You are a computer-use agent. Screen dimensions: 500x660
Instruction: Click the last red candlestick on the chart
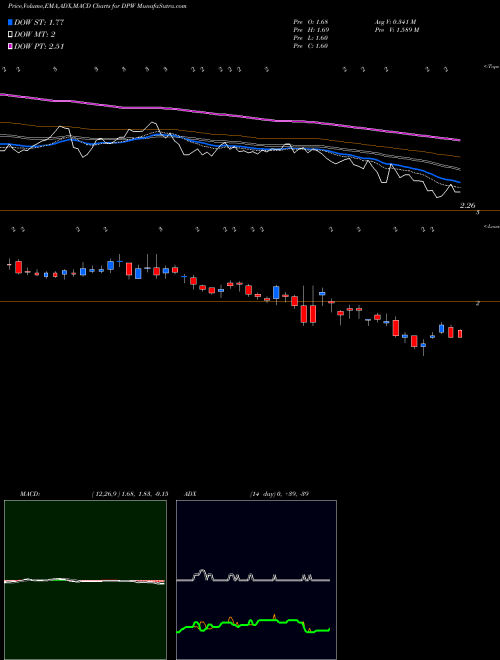point(460,334)
